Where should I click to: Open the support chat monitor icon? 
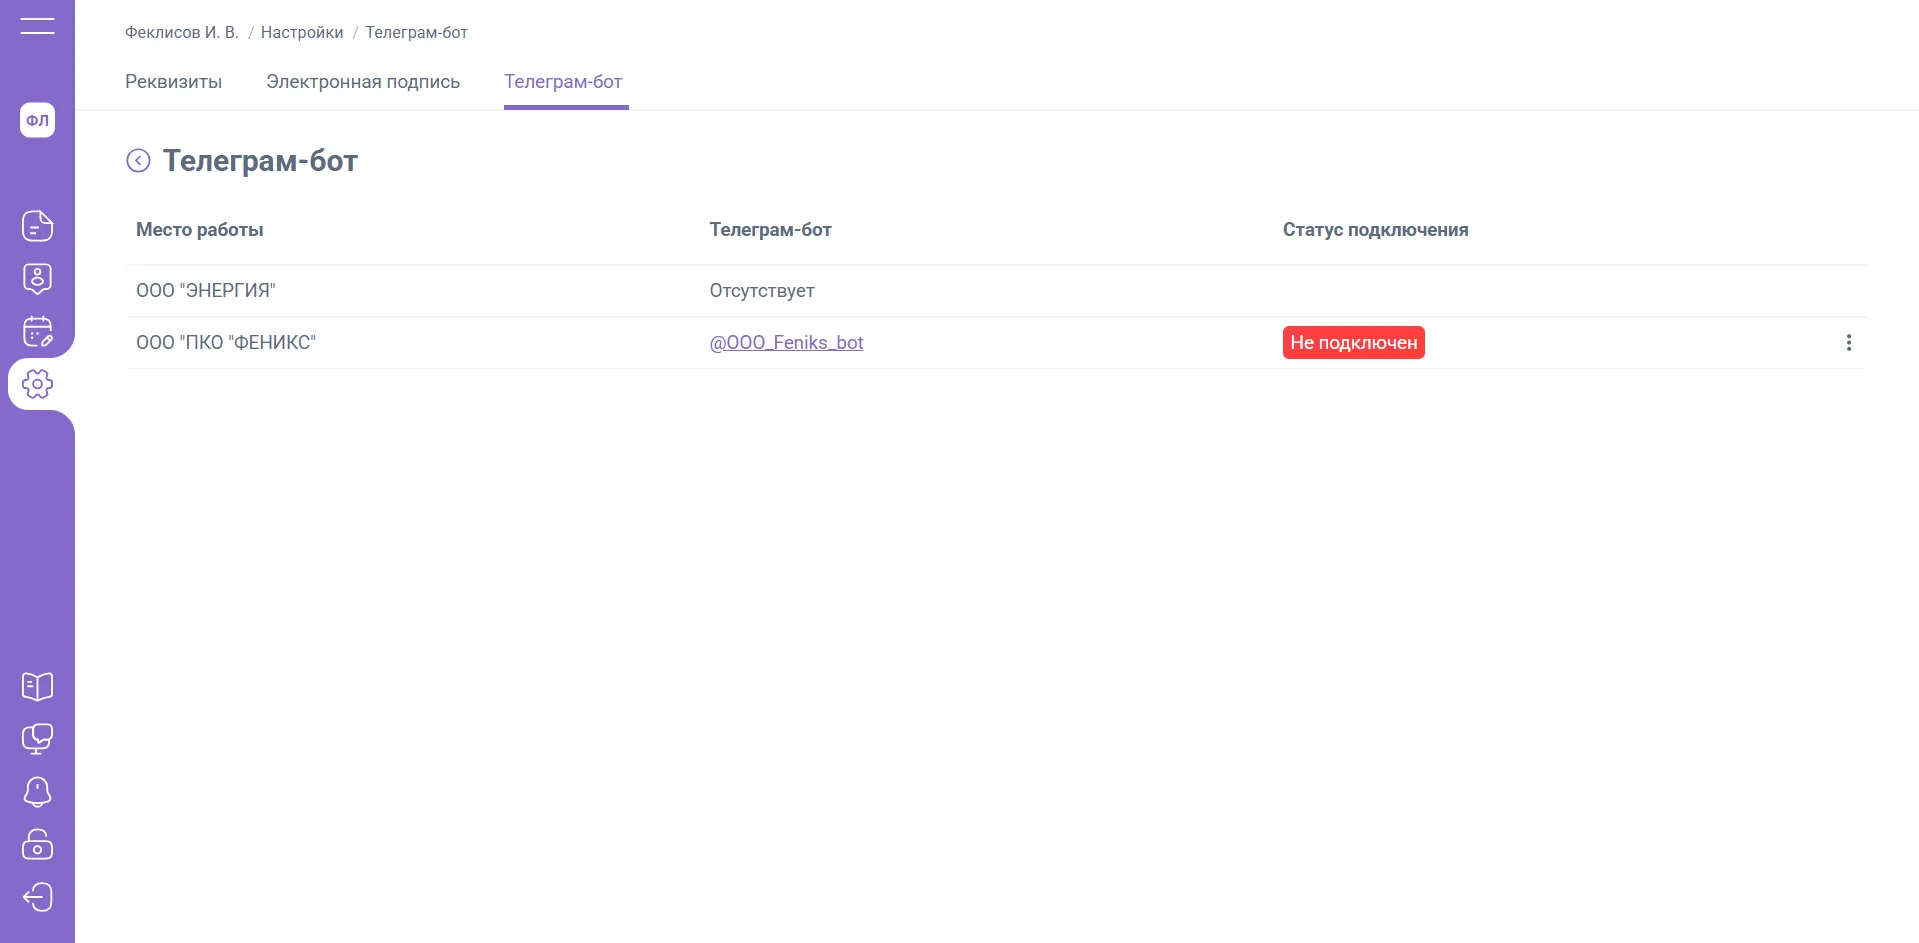point(37,739)
